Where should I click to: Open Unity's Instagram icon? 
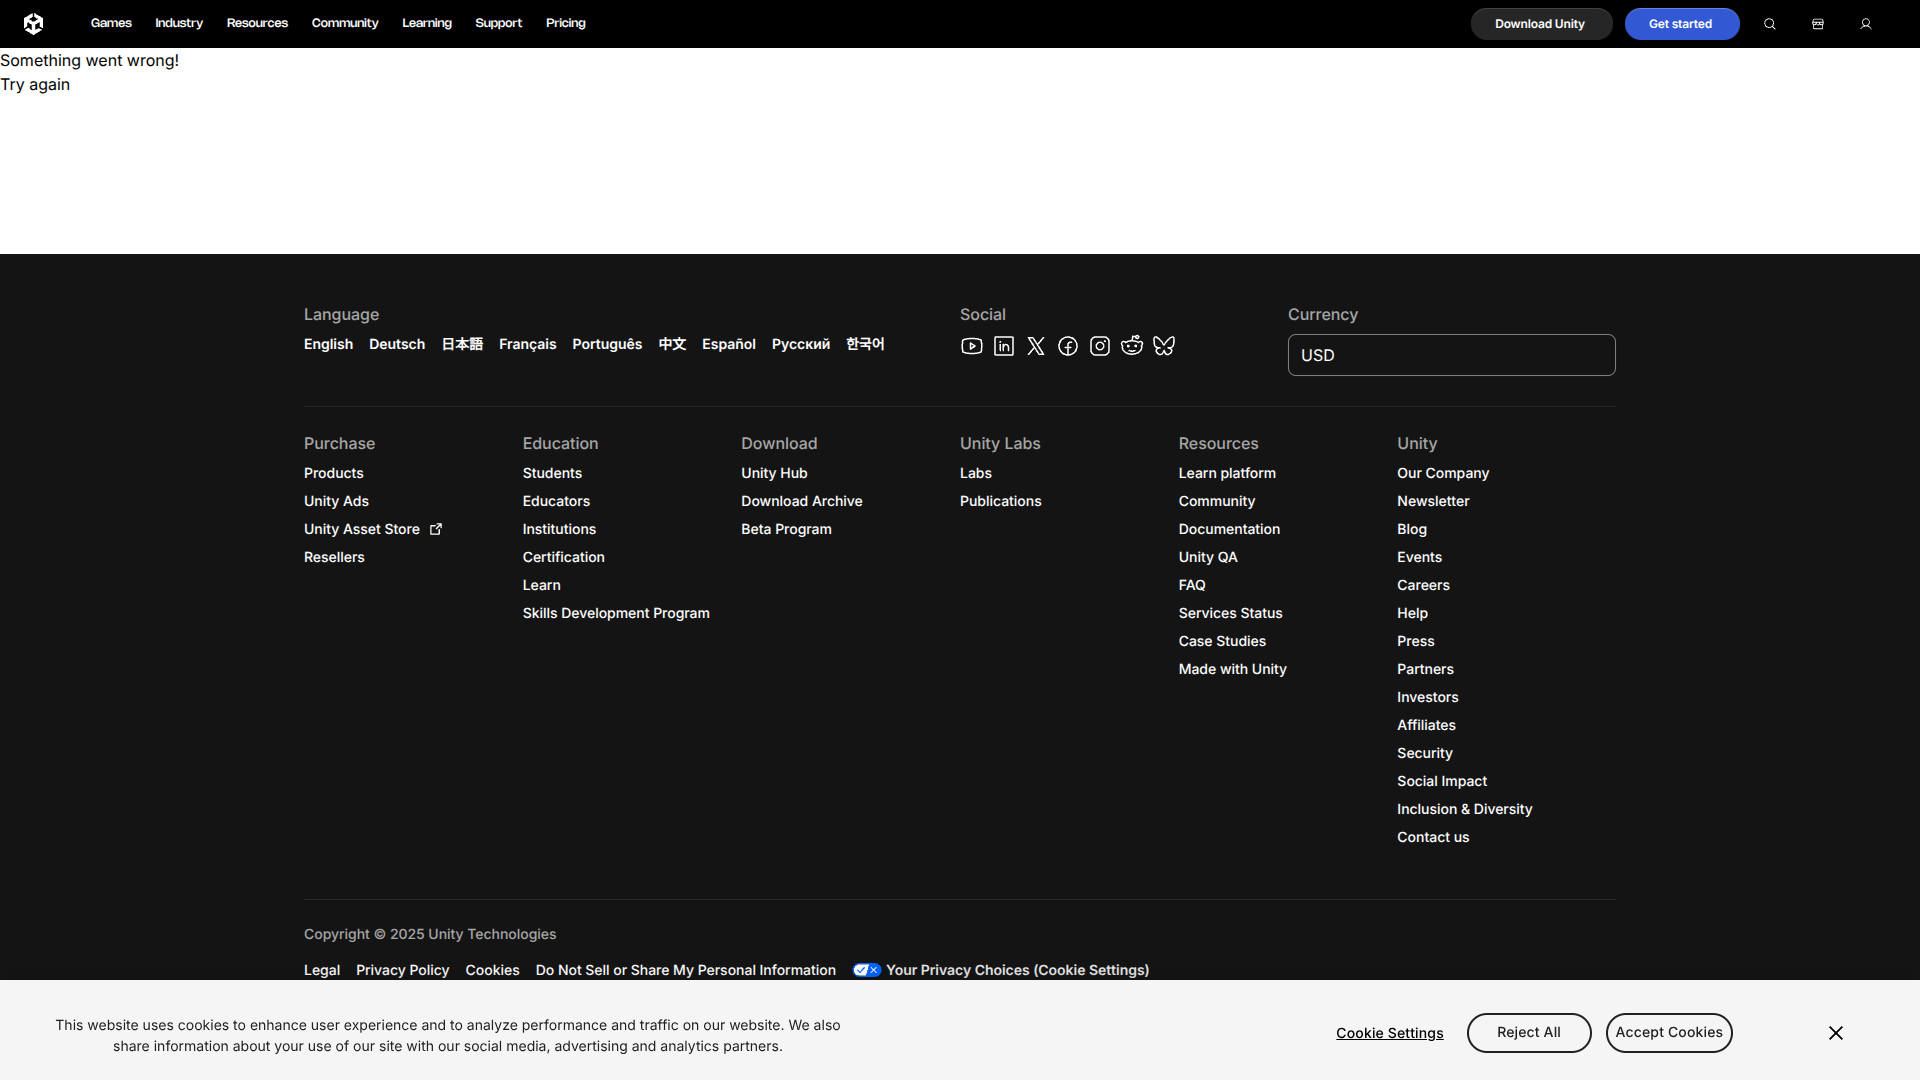coord(1100,346)
